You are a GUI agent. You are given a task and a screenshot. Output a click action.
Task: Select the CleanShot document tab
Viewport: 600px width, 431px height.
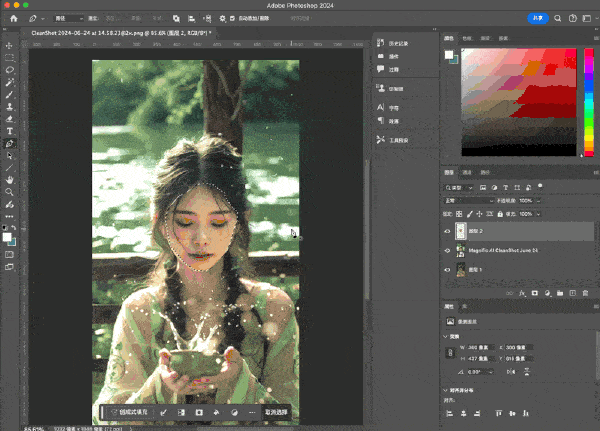[121, 33]
